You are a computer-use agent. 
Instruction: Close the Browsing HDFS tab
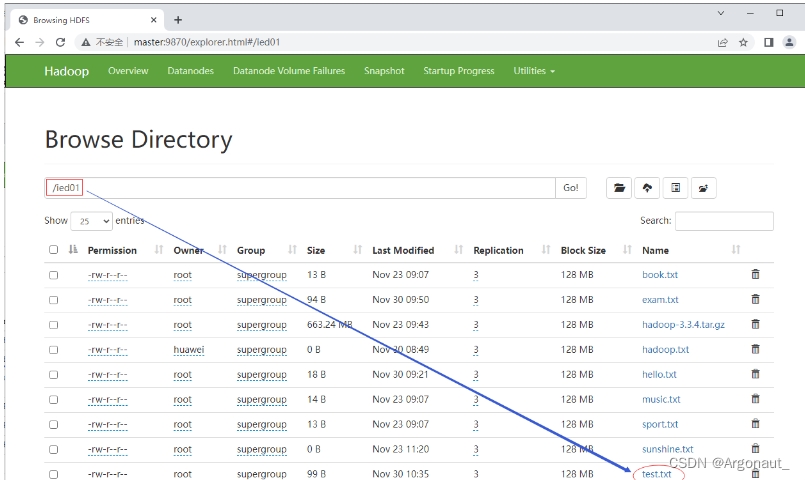pyautogui.click(x=154, y=20)
